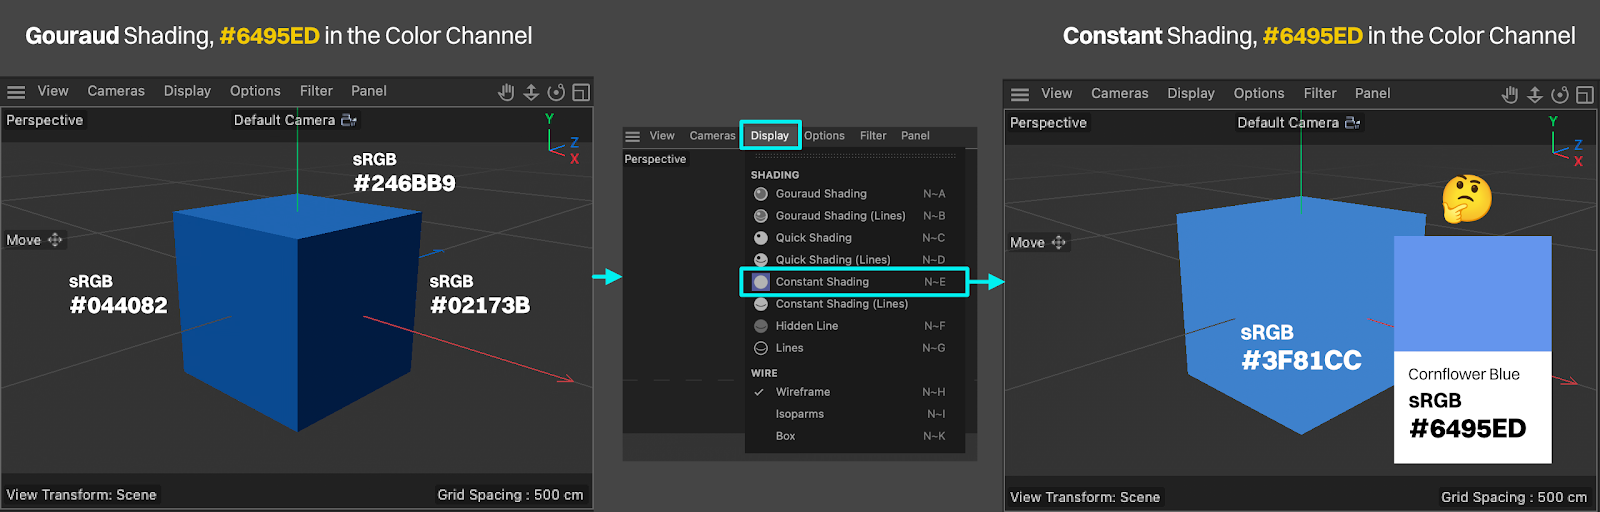Select Constant Shading from the Shading list
Screen dimensions: 1600x512
coord(822,282)
